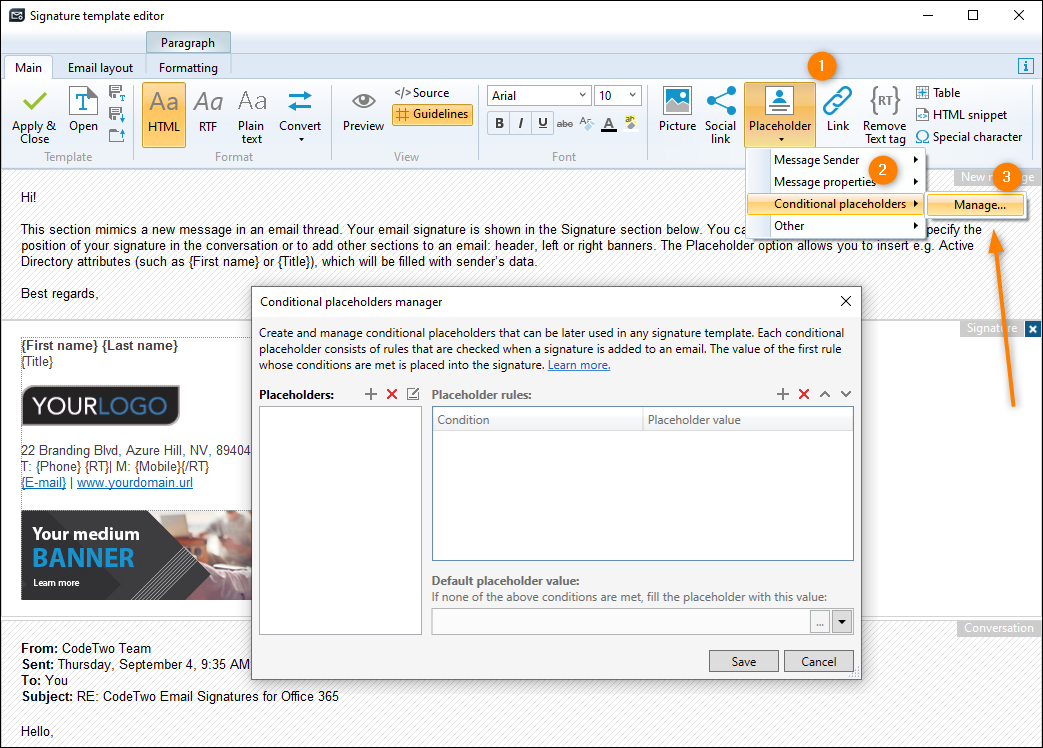This screenshot has width=1043, height=748.
Task: Close the Conditional placeholders manager dialog
Action: 845,301
